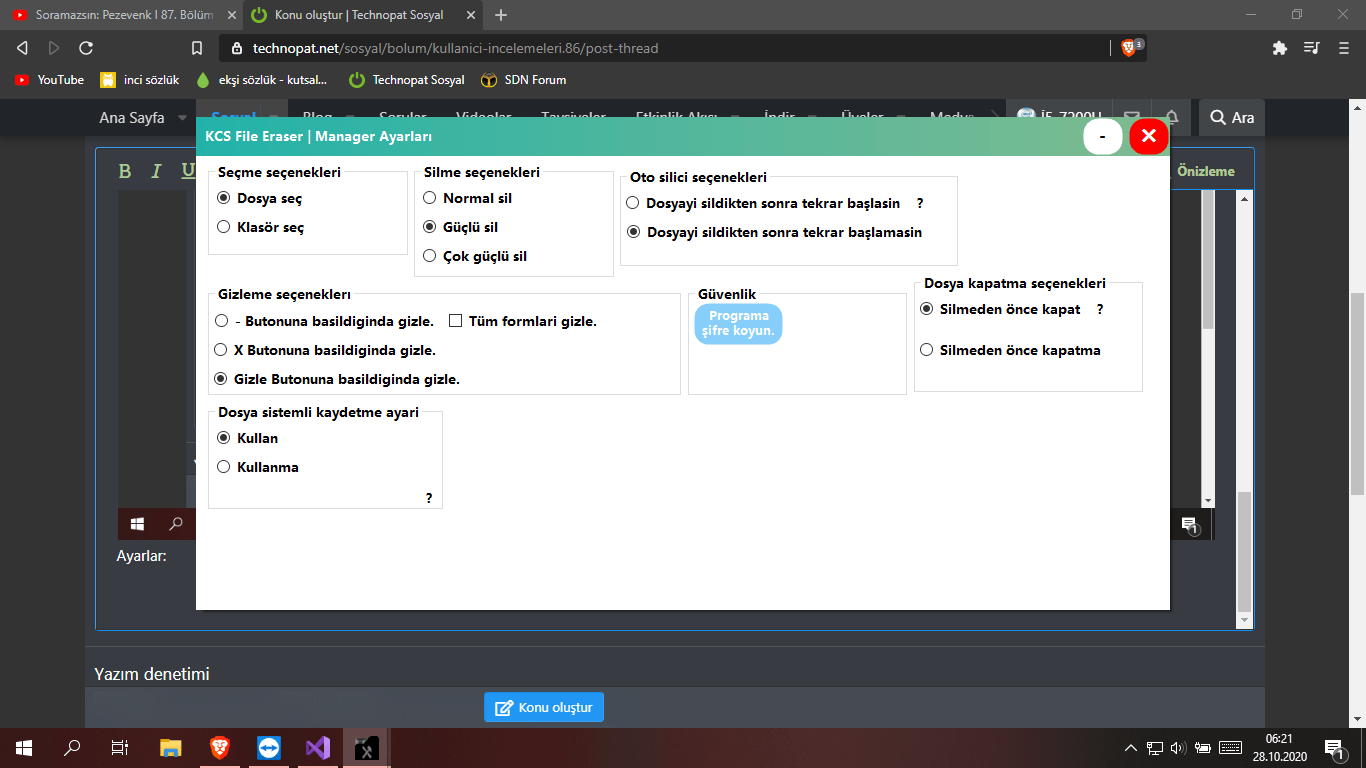Close the "Konu oluştur" Technopat tab
1366x768 pixels.
(x=471, y=15)
